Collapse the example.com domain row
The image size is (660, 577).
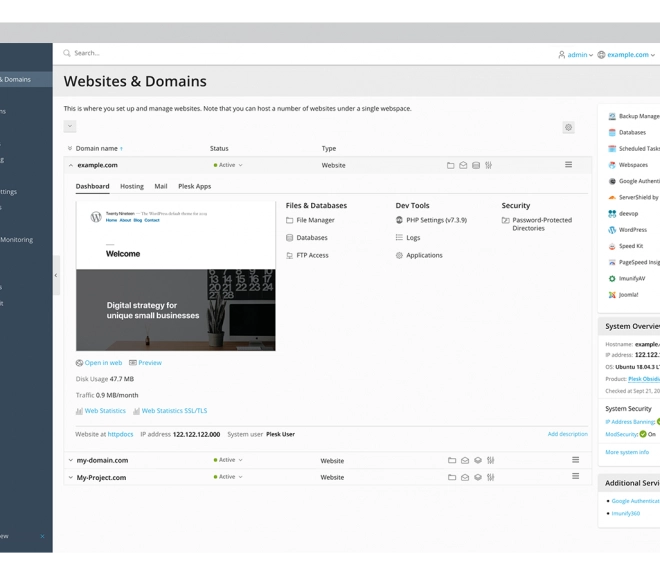coord(70,165)
